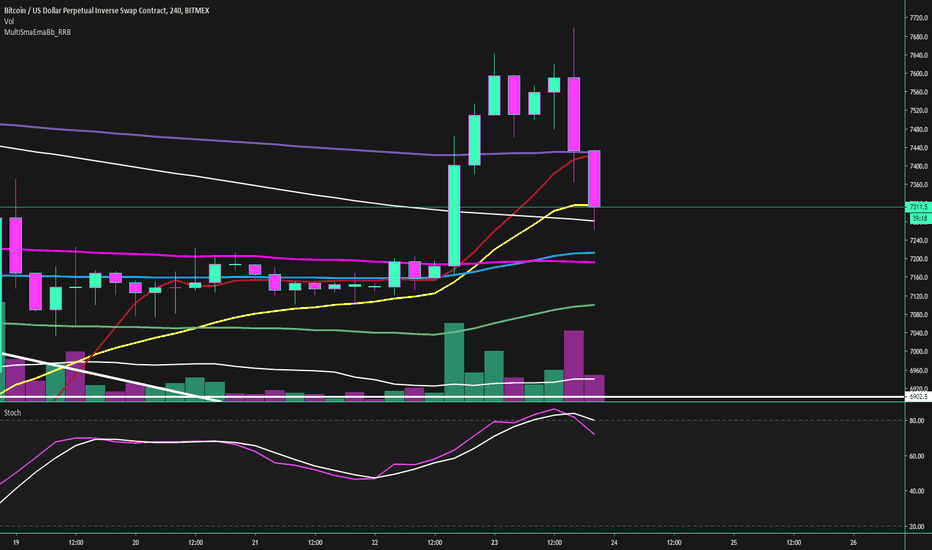Select the tall green breakout candle on the 22nd
The image size is (932, 550).
454,215
